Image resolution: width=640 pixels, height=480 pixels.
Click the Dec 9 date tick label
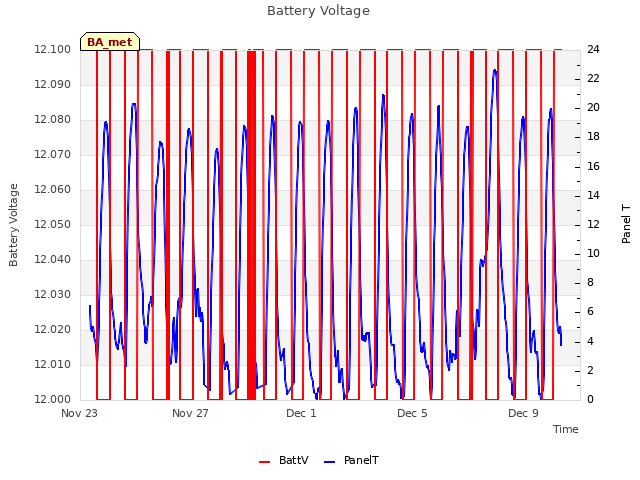click(x=523, y=413)
